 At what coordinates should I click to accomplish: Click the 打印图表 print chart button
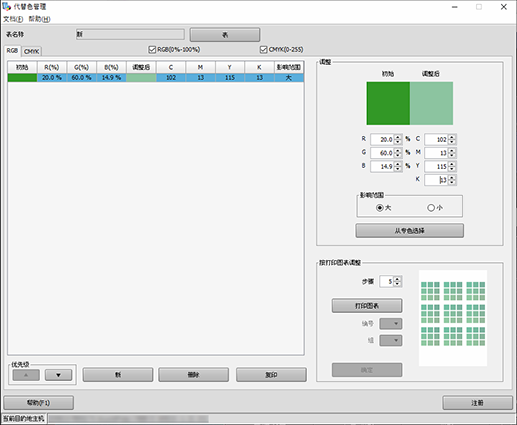tap(367, 306)
